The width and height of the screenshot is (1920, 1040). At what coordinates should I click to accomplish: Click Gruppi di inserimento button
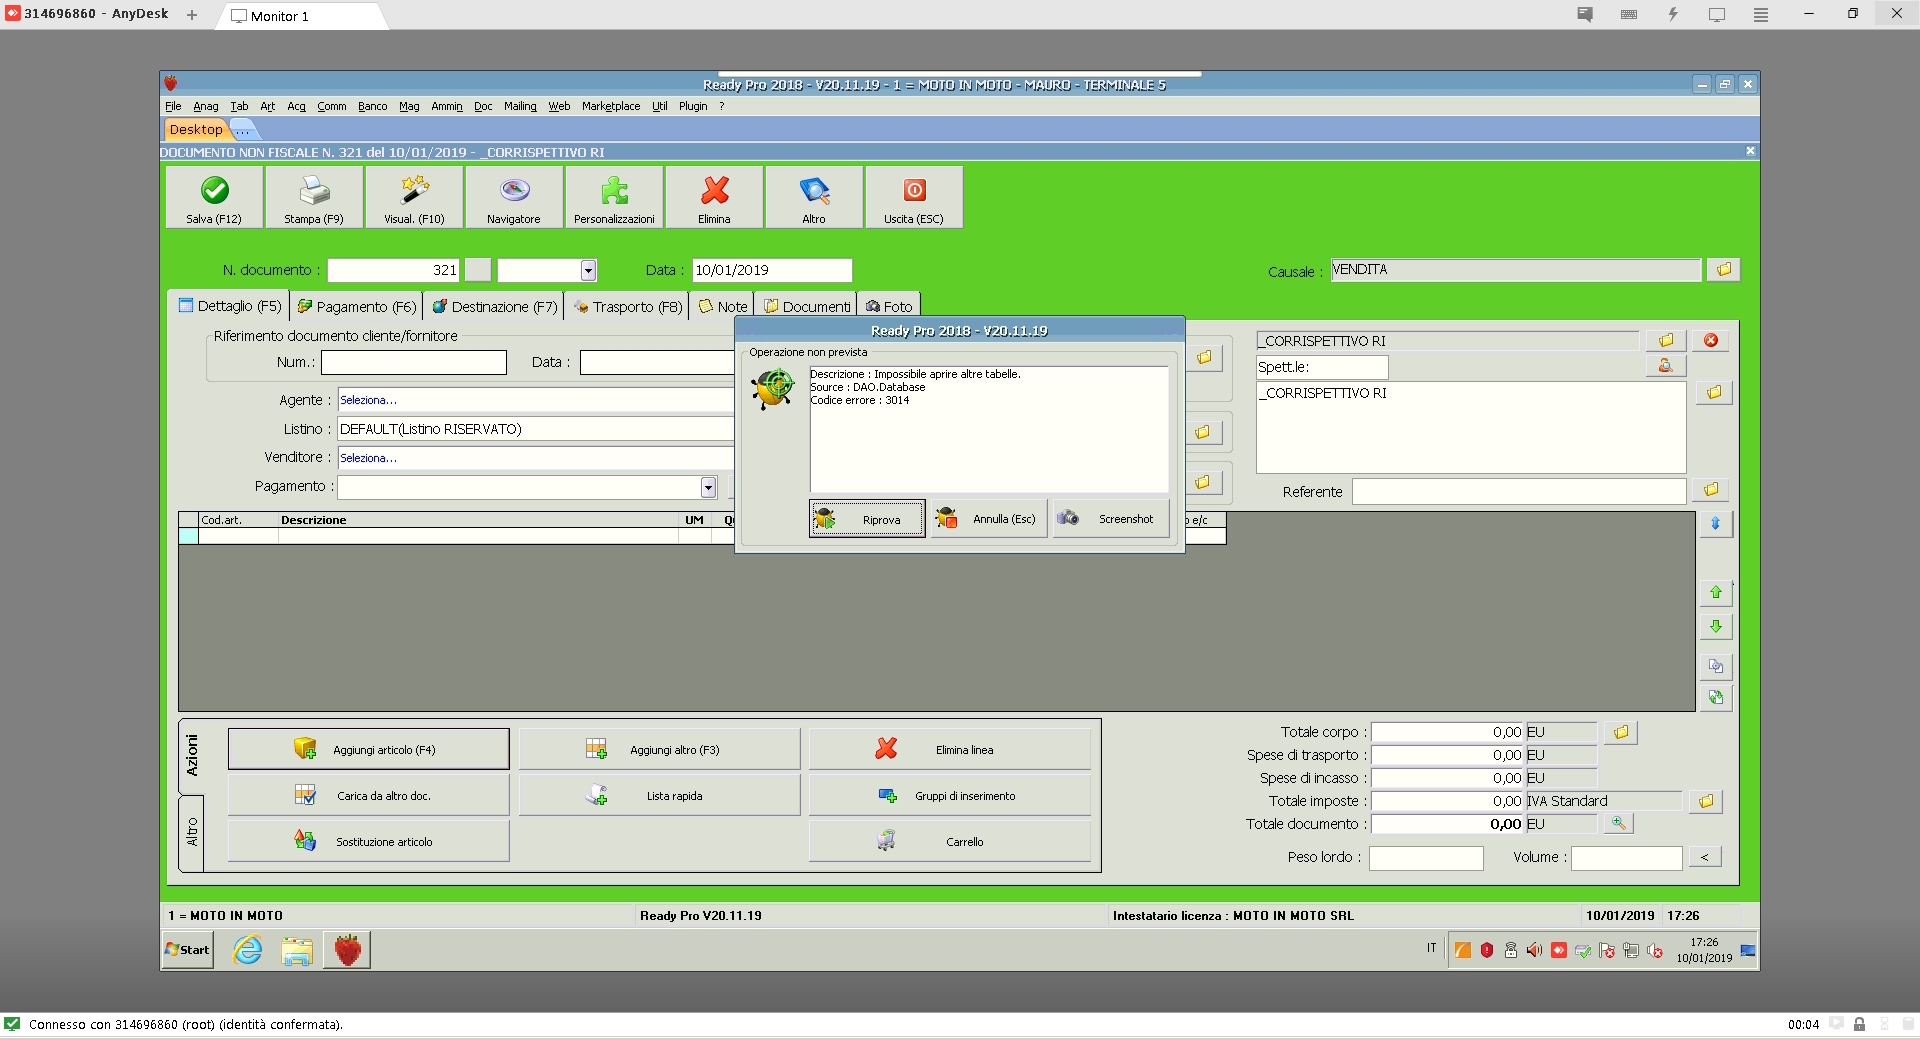[x=950, y=795]
